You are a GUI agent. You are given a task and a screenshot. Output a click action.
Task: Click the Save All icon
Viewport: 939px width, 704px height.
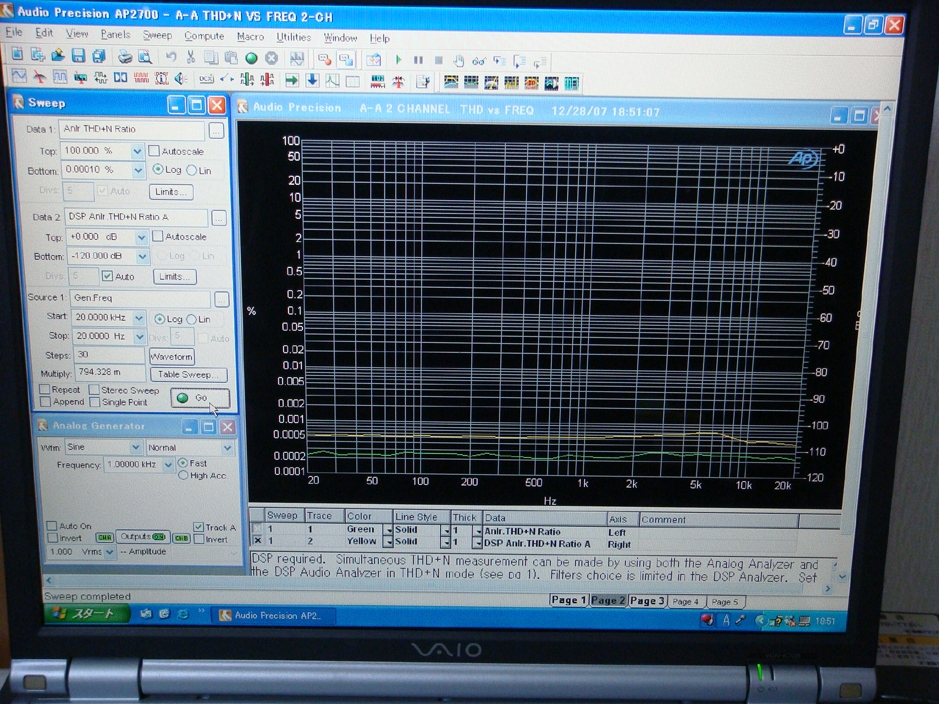[x=99, y=56]
